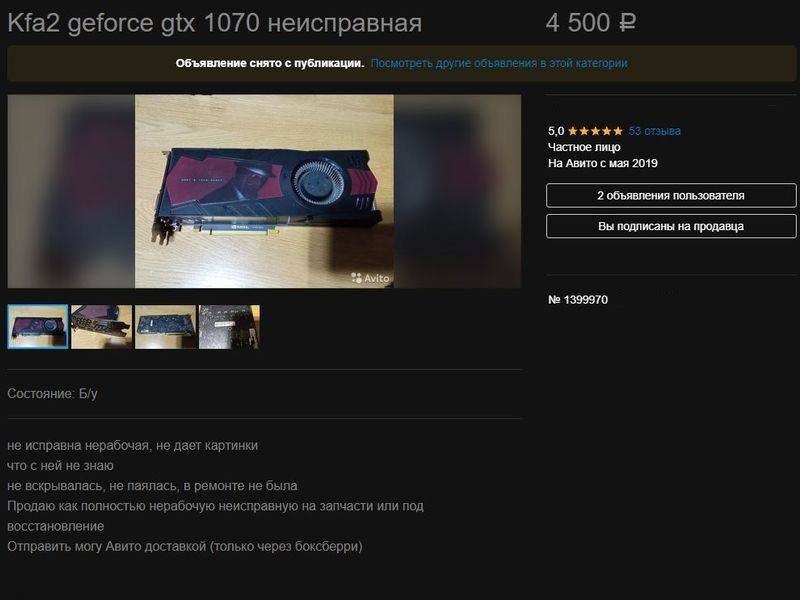Click the main graphics card photo
Viewport: 800px width, 600px height.
[x=264, y=191]
